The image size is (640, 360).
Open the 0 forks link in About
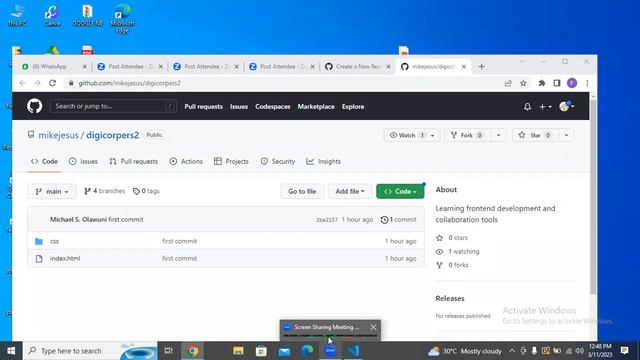tap(452, 265)
